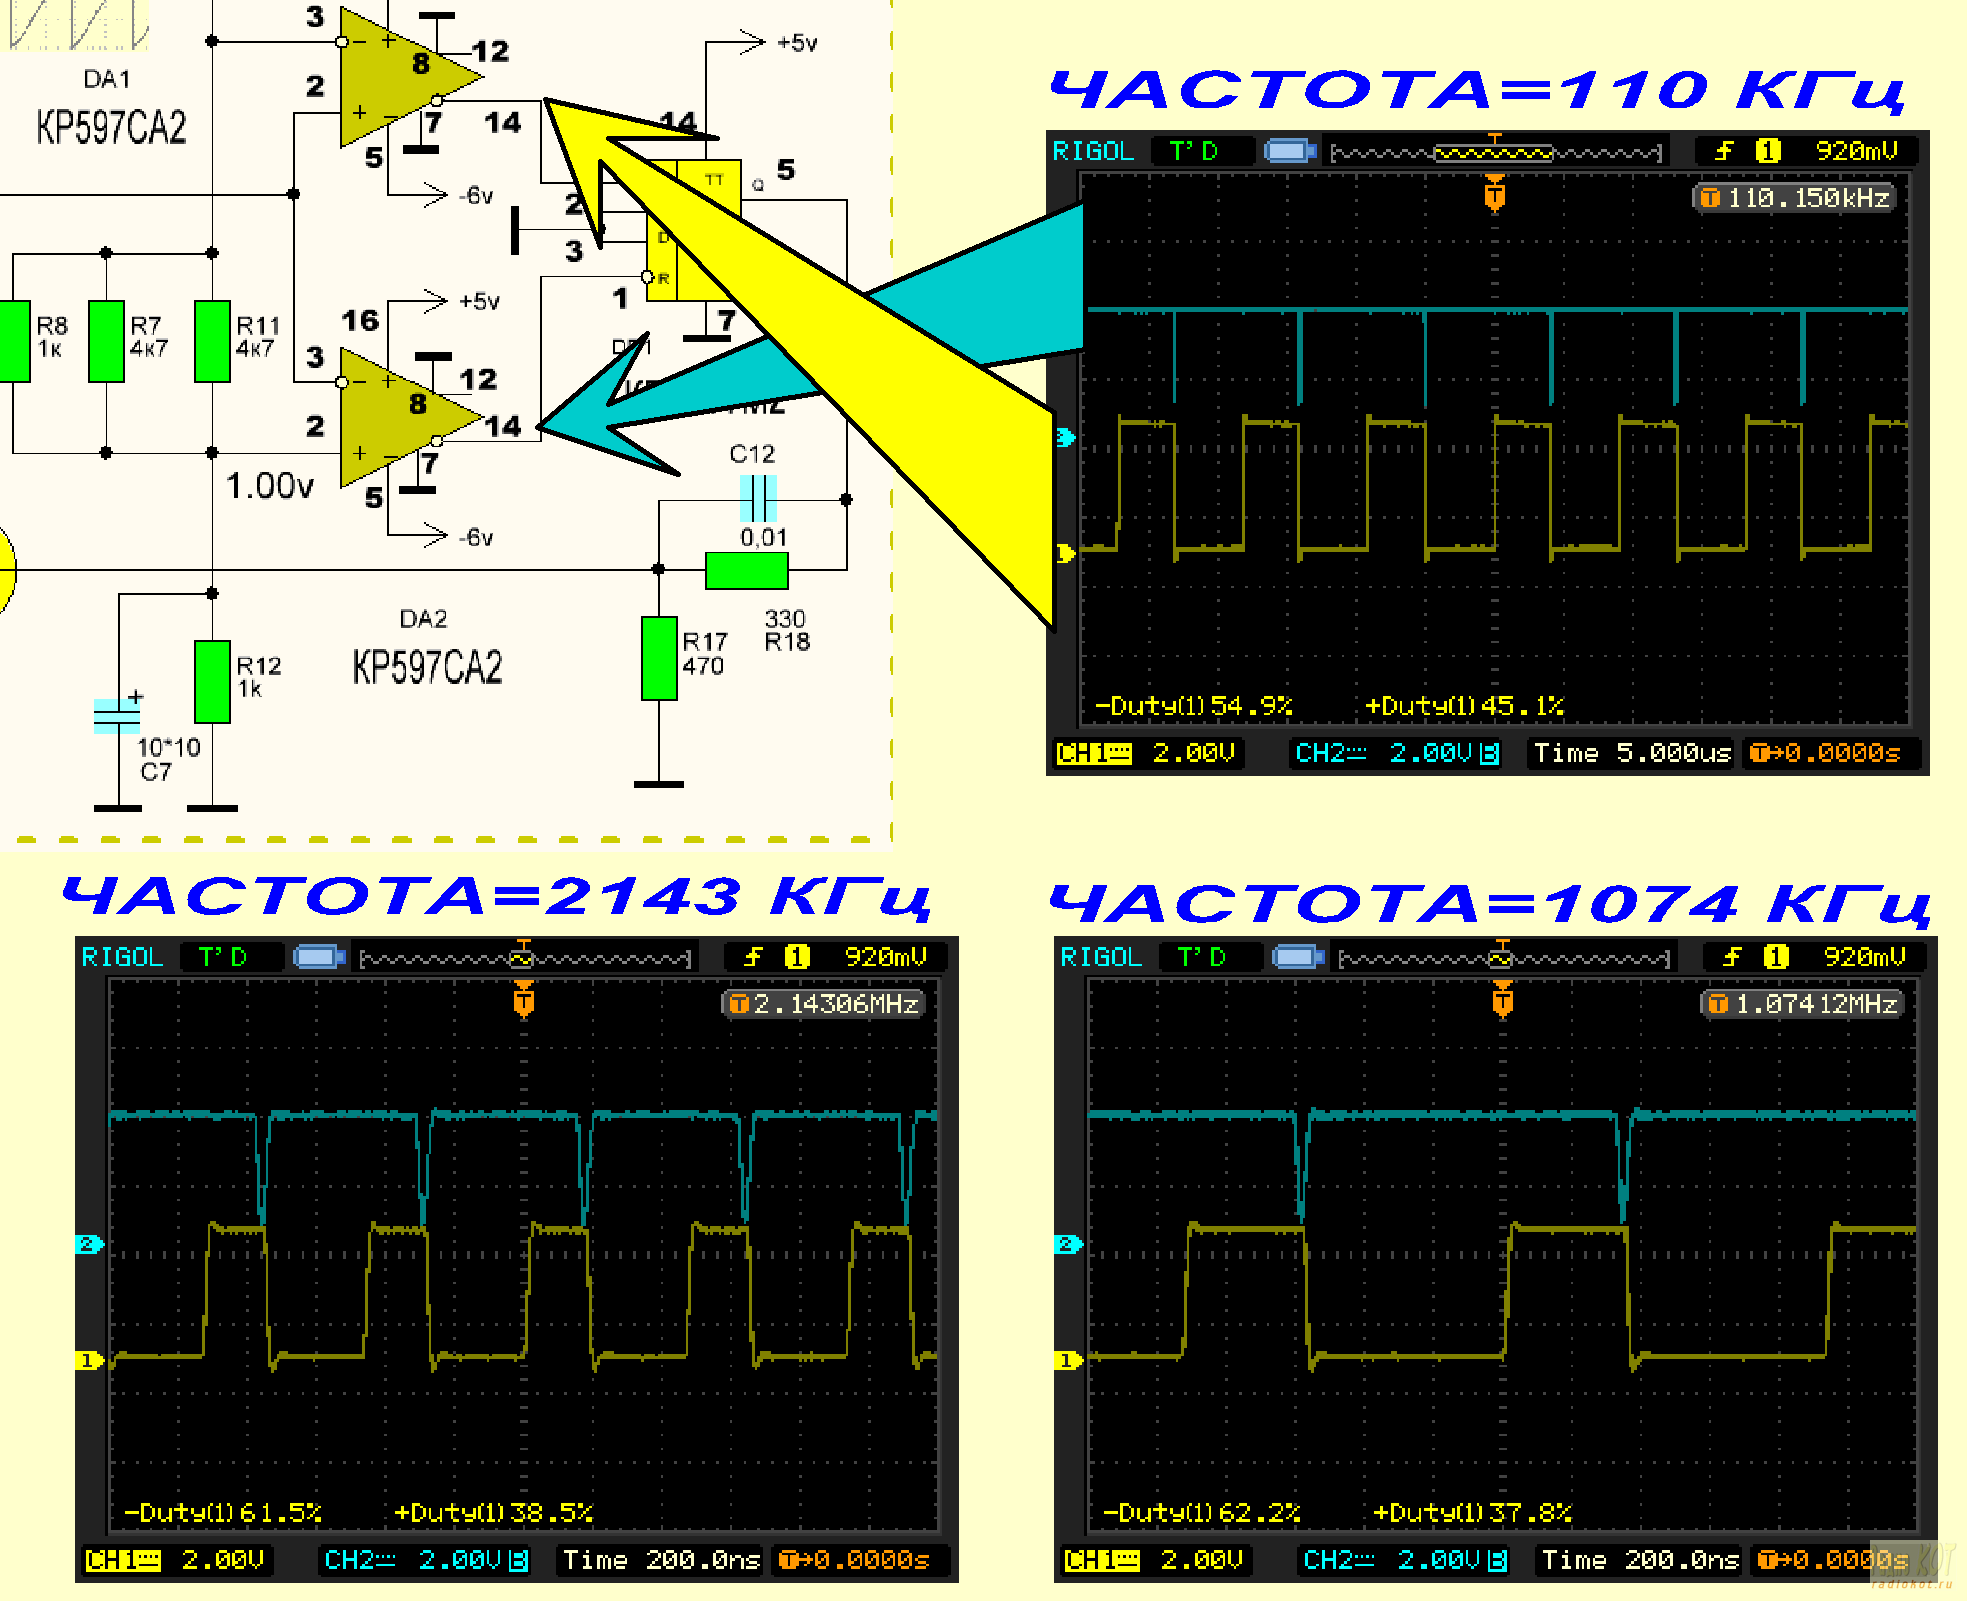Click the R8 1k resistor label
Screen dimensions: 1967x1601
pos(52,337)
